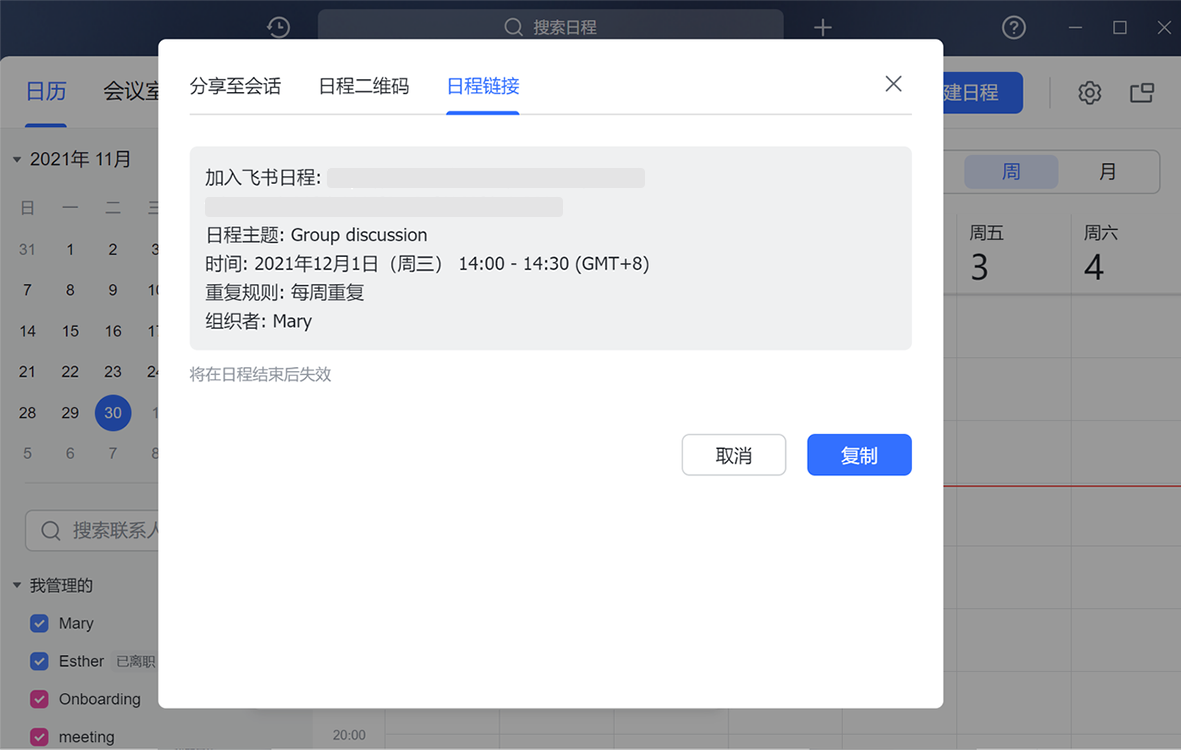Viewport: 1181px width, 750px height.
Task: Click the pop-out window icon beside settings
Action: point(1142,93)
